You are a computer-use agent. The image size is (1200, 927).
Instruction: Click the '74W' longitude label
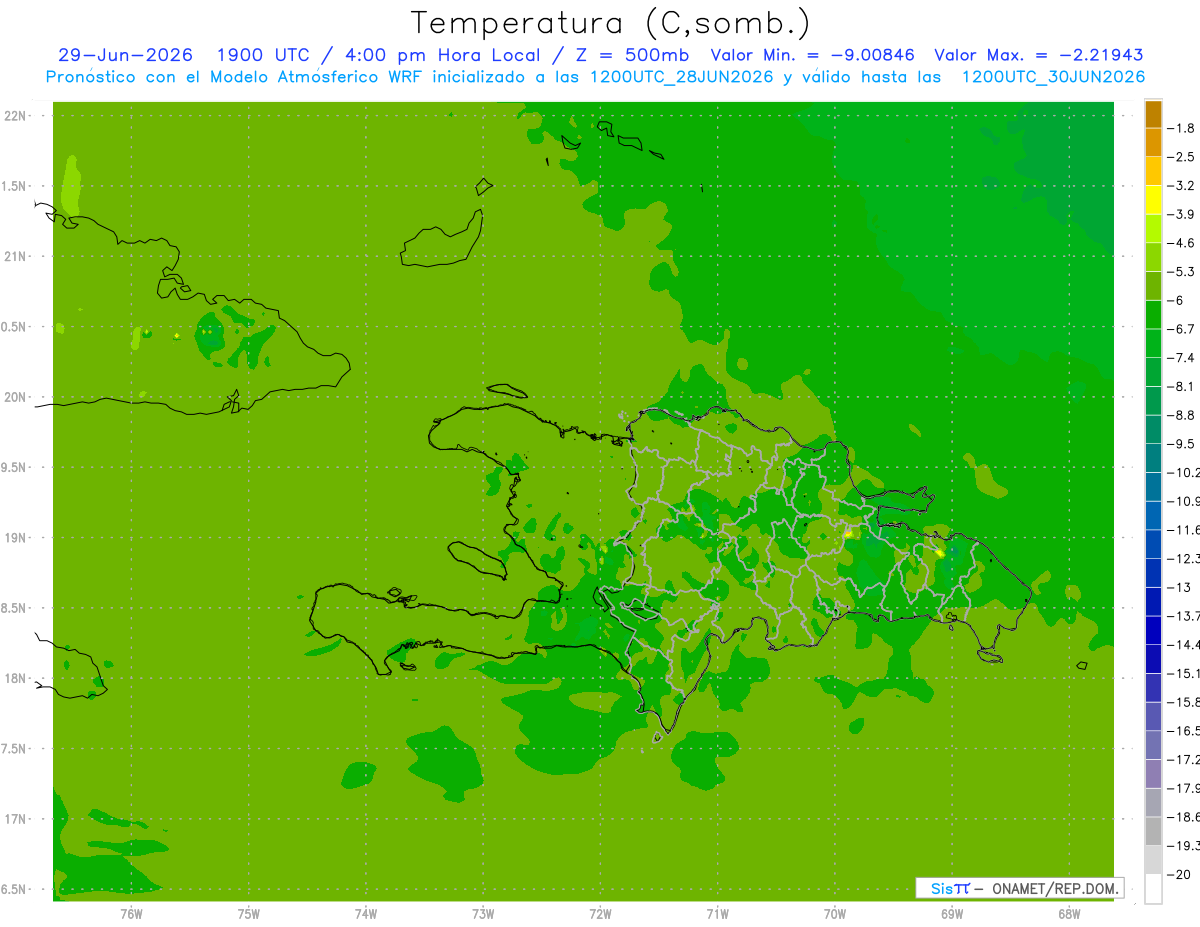[x=366, y=914]
